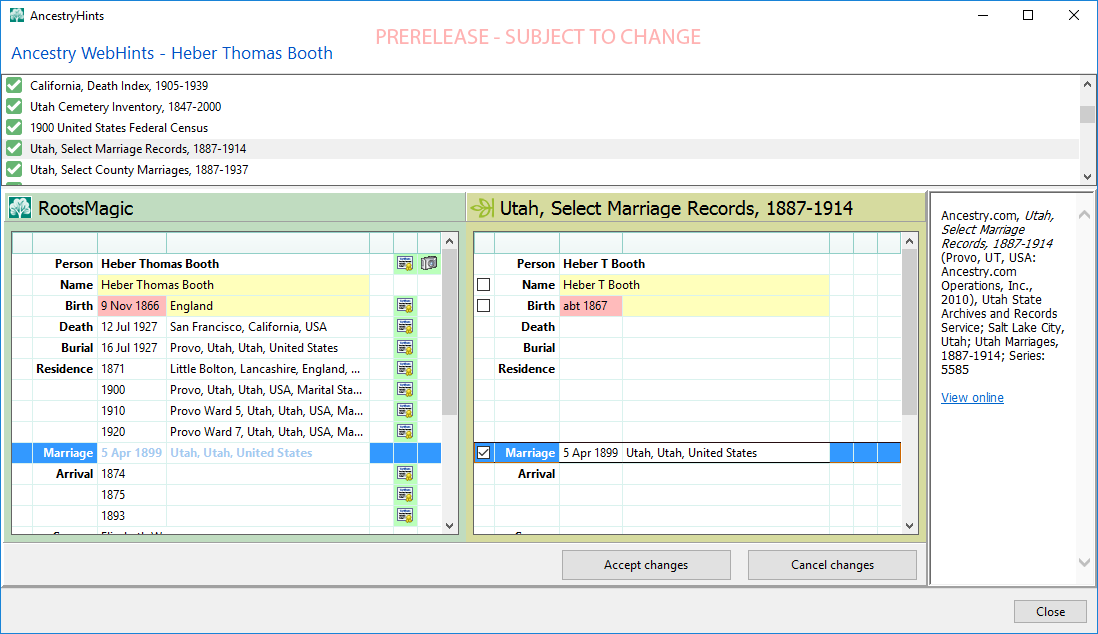Image resolution: width=1098 pixels, height=634 pixels.
Task: Click the RootsMagic tree logo icon
Action: click(x=20, y=208)
